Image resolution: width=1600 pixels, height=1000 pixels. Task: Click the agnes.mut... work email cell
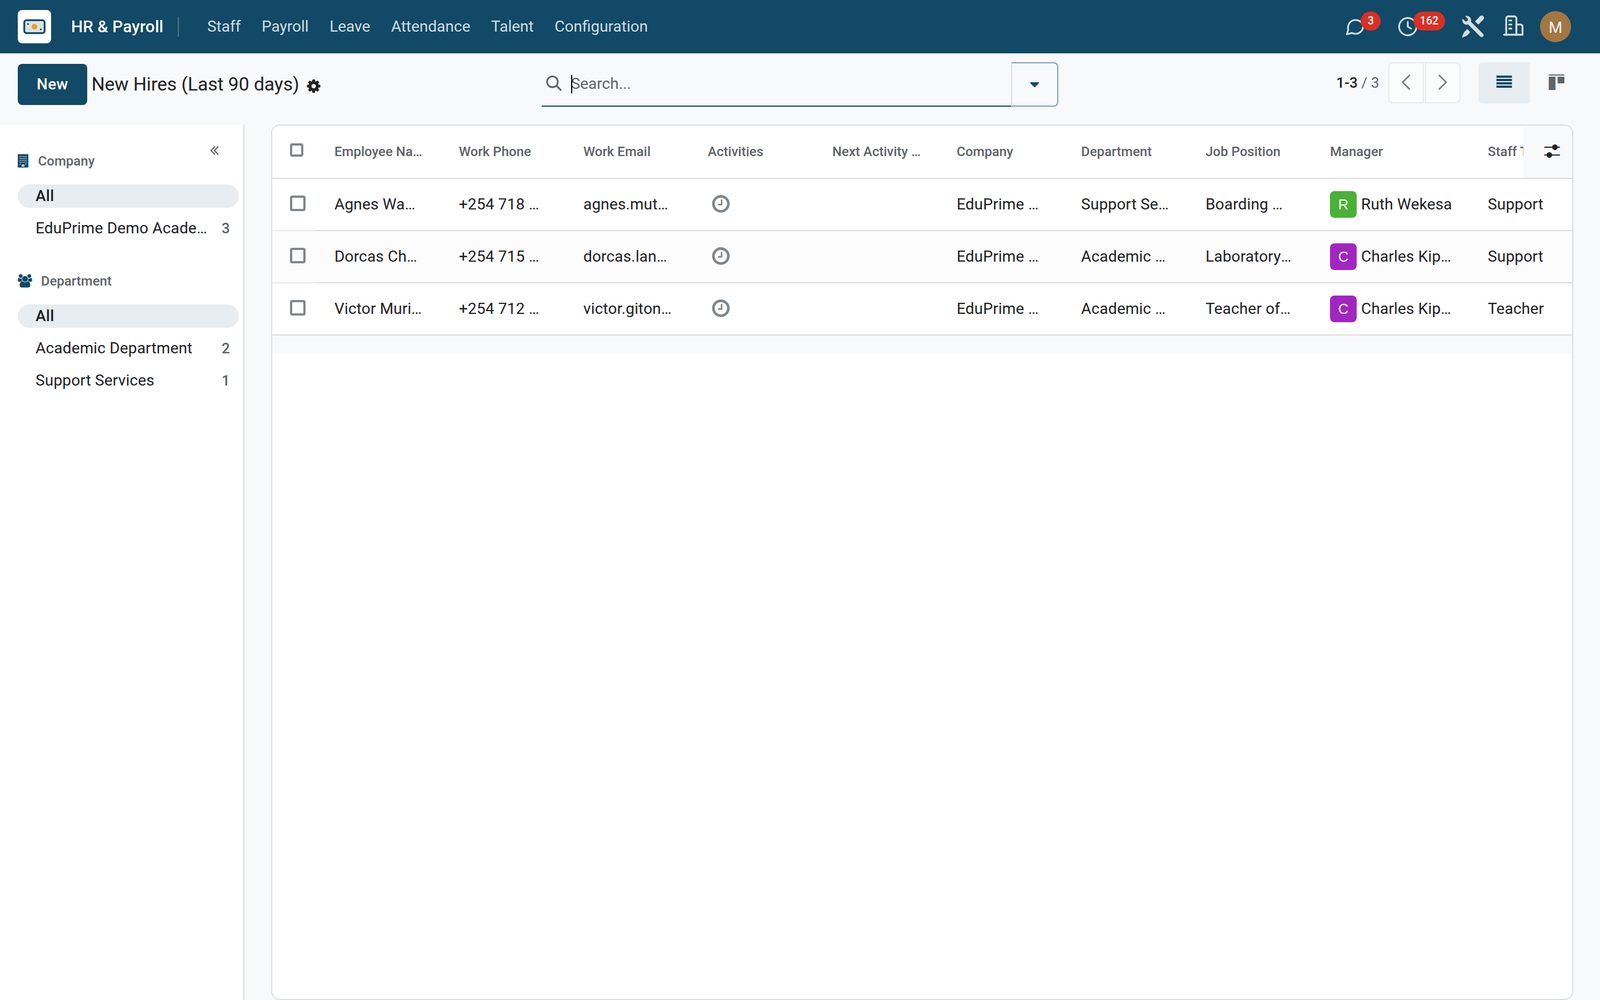tap(625, 204)
